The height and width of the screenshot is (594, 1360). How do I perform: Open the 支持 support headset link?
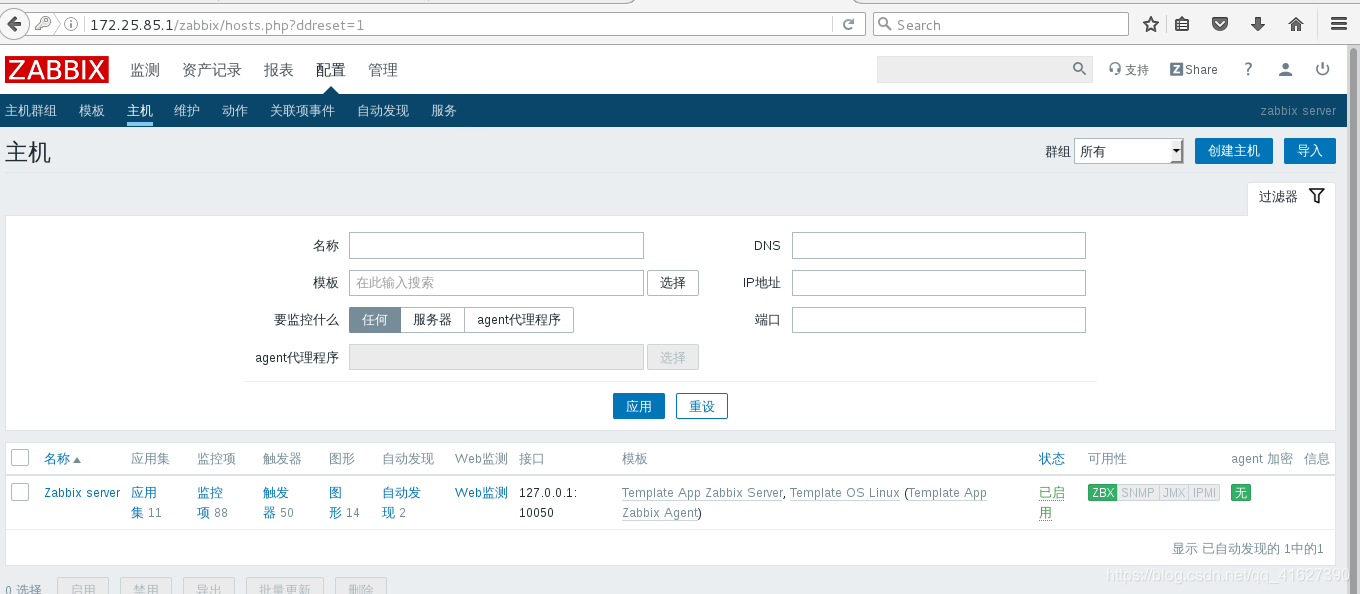click(1129, 70)
